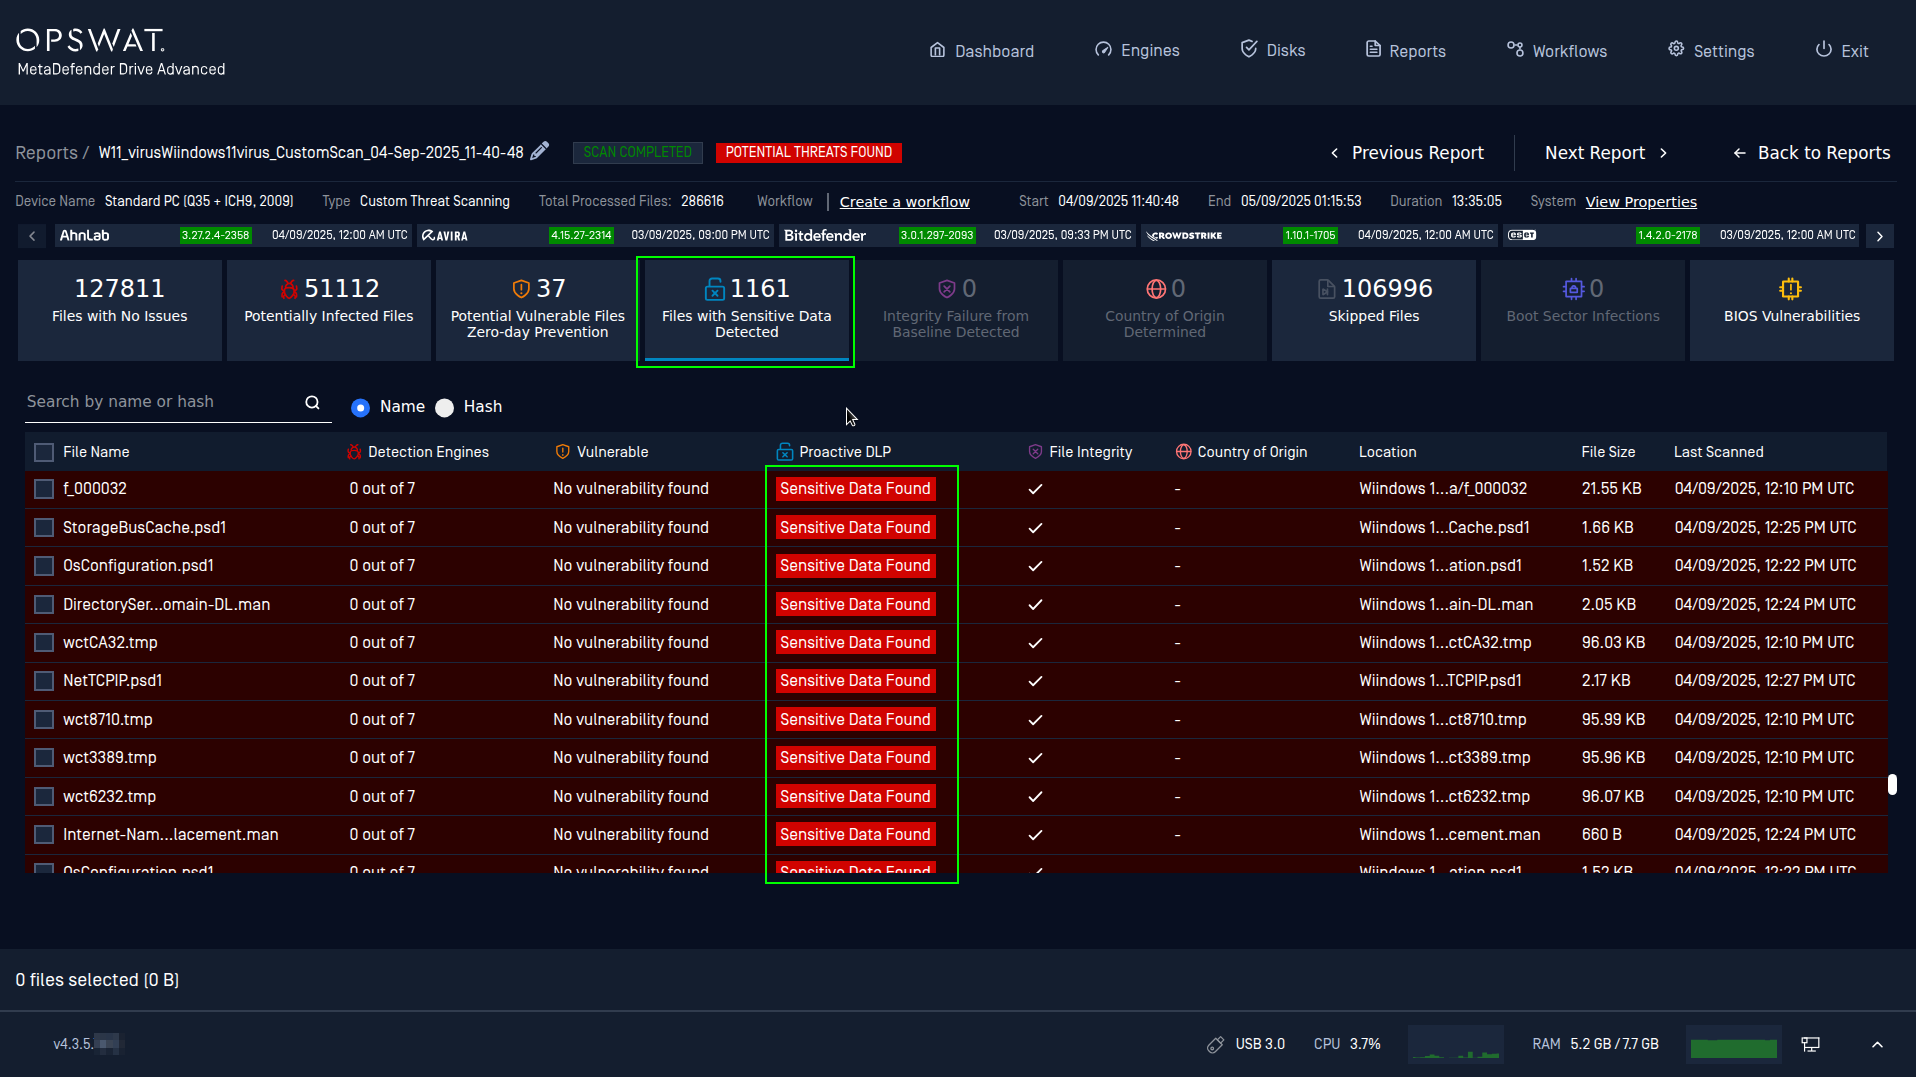Image resolution: width=1916 pixels, height=1077 pixels.
Task: Click the search magnifier icon
Action: point(312,402)
